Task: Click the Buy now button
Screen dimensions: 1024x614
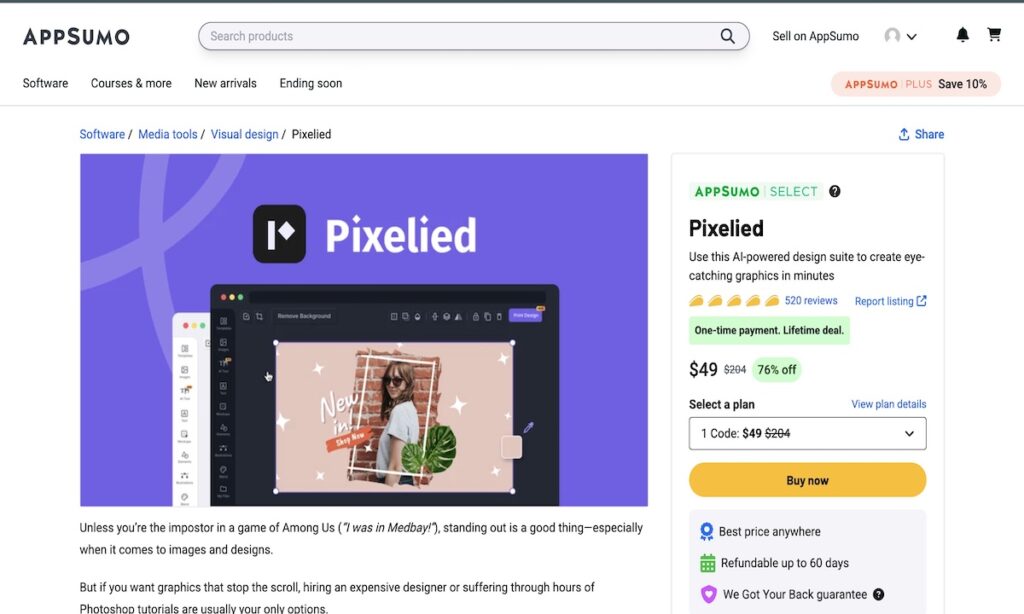Action: tap(807, 480)
